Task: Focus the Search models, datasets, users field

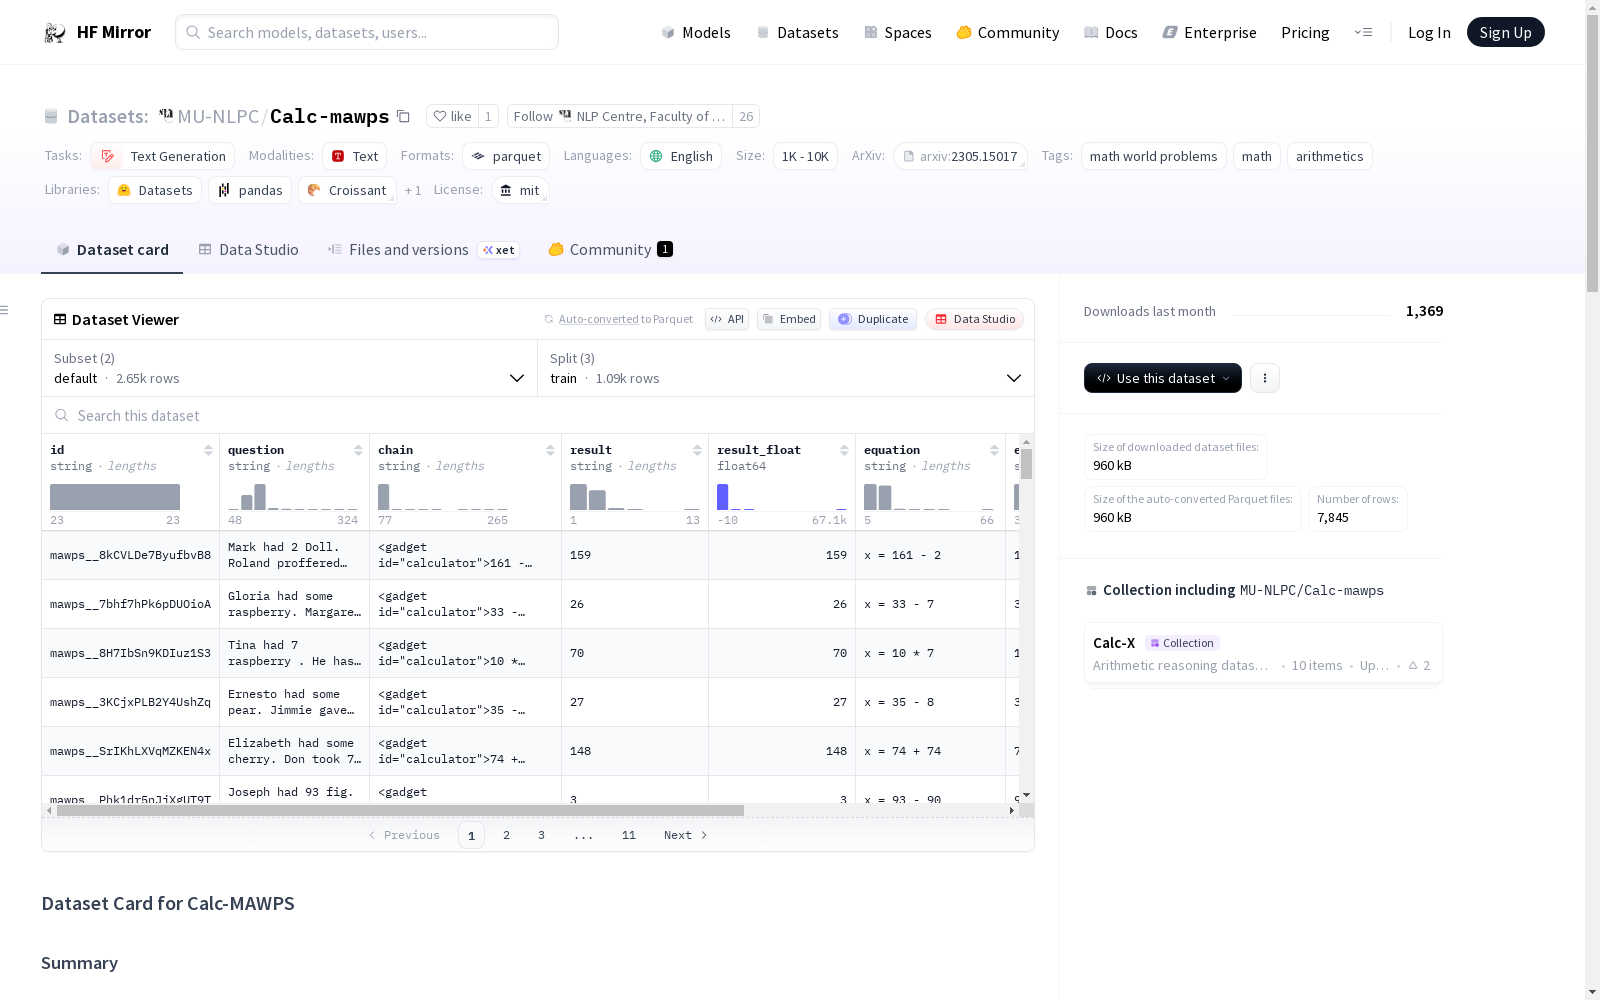Action: coord(367,32)
